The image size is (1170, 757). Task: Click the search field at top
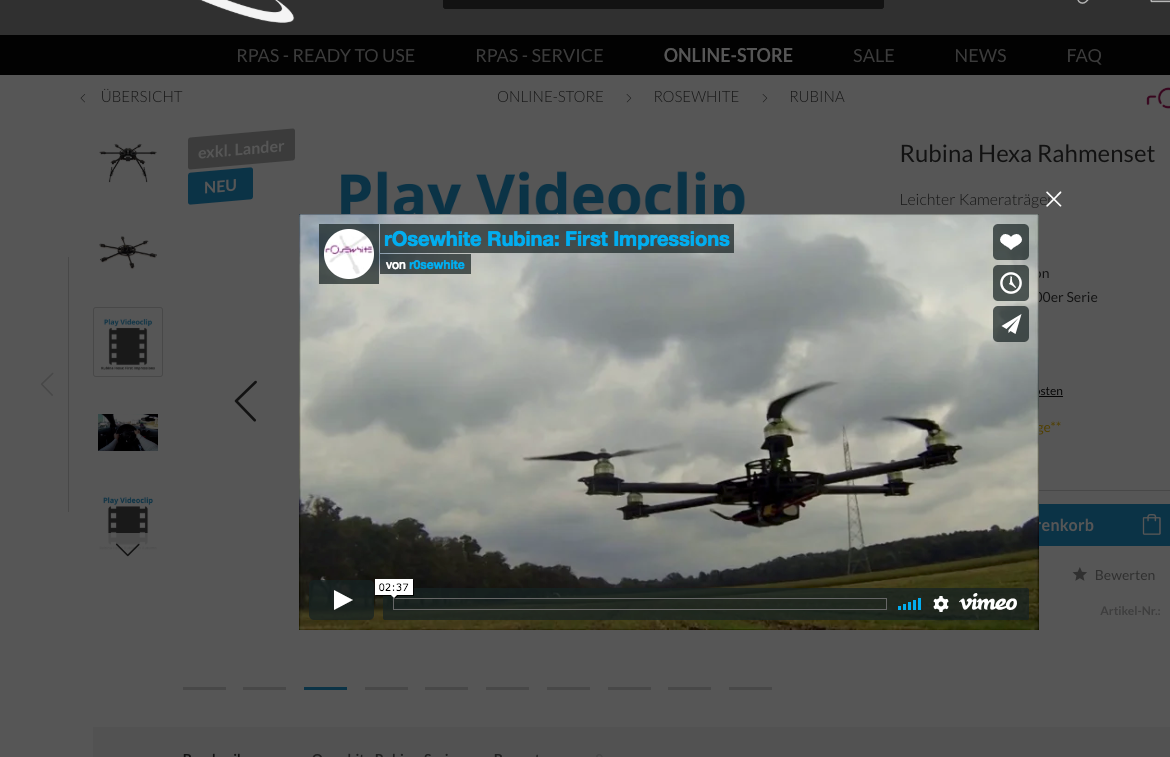click(663, 4)
